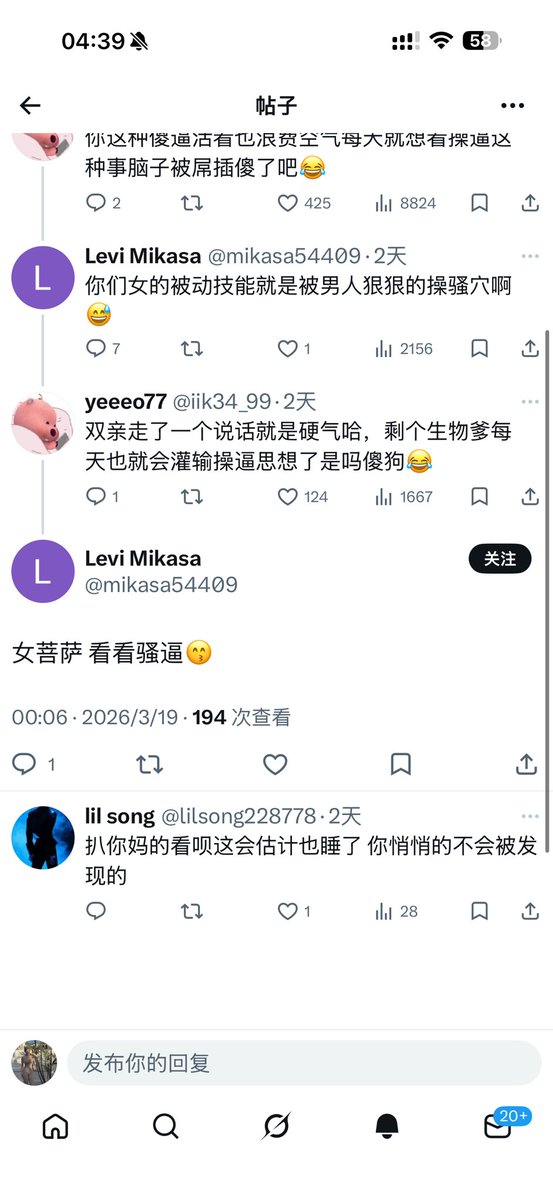
Task: Open the Home tab in bottom bar
Action: tap(56, 1126)
